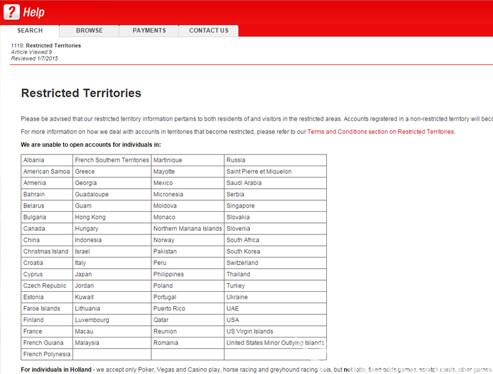This screenshot has height=374, width=493.
Task: Go to the CONTACT US tab
Action: point(209,30)
